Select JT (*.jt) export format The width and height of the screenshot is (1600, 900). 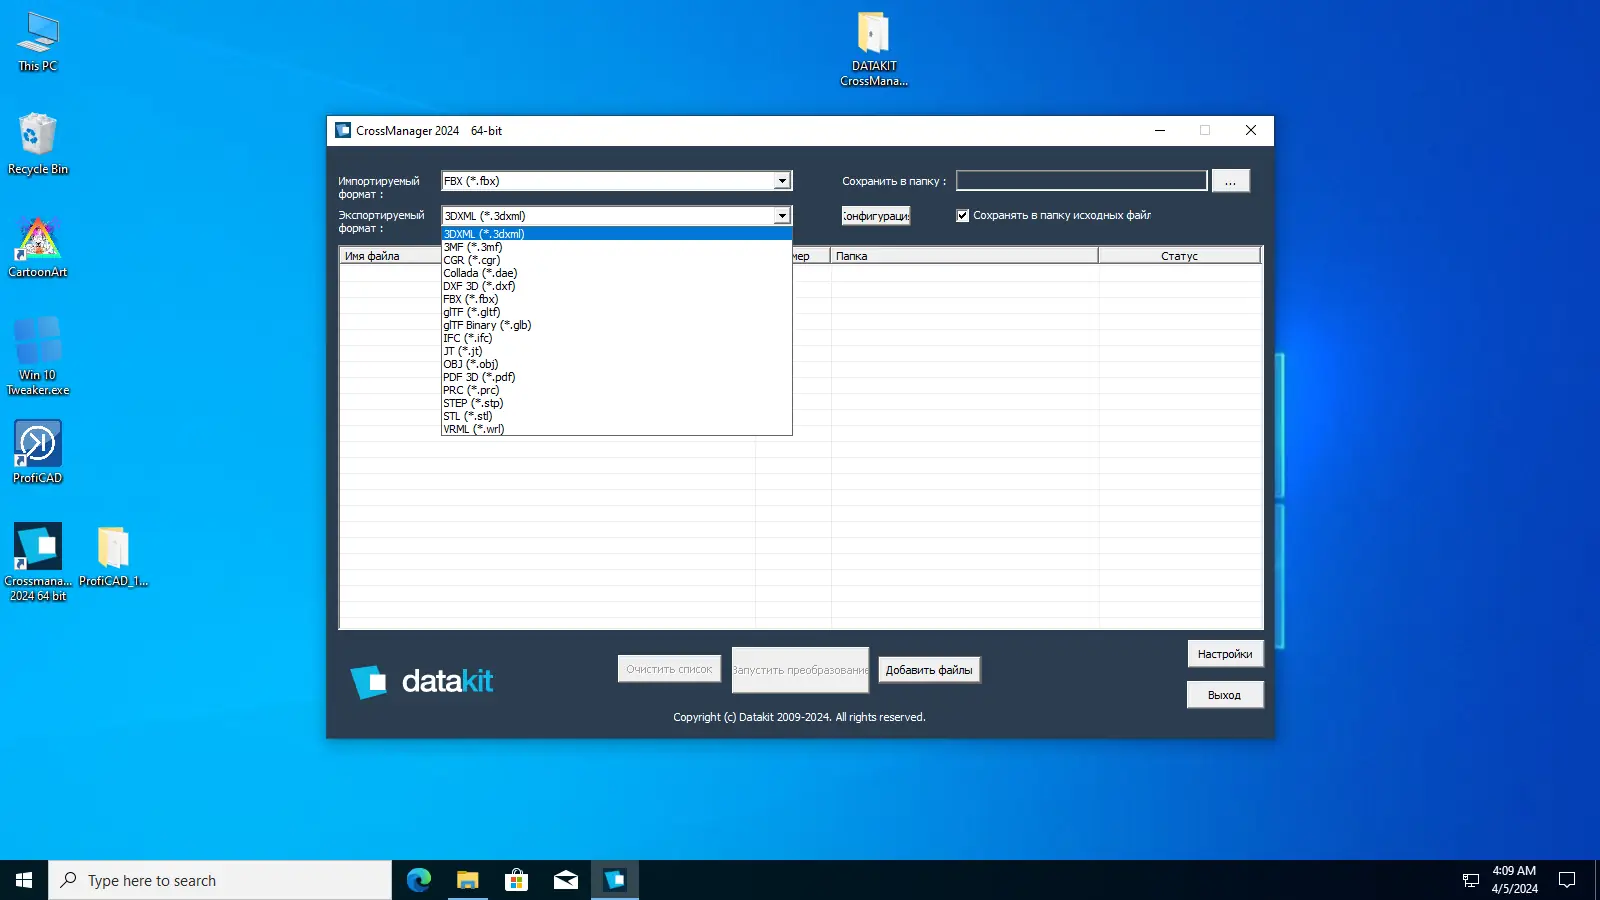click(x=616, y=351)
